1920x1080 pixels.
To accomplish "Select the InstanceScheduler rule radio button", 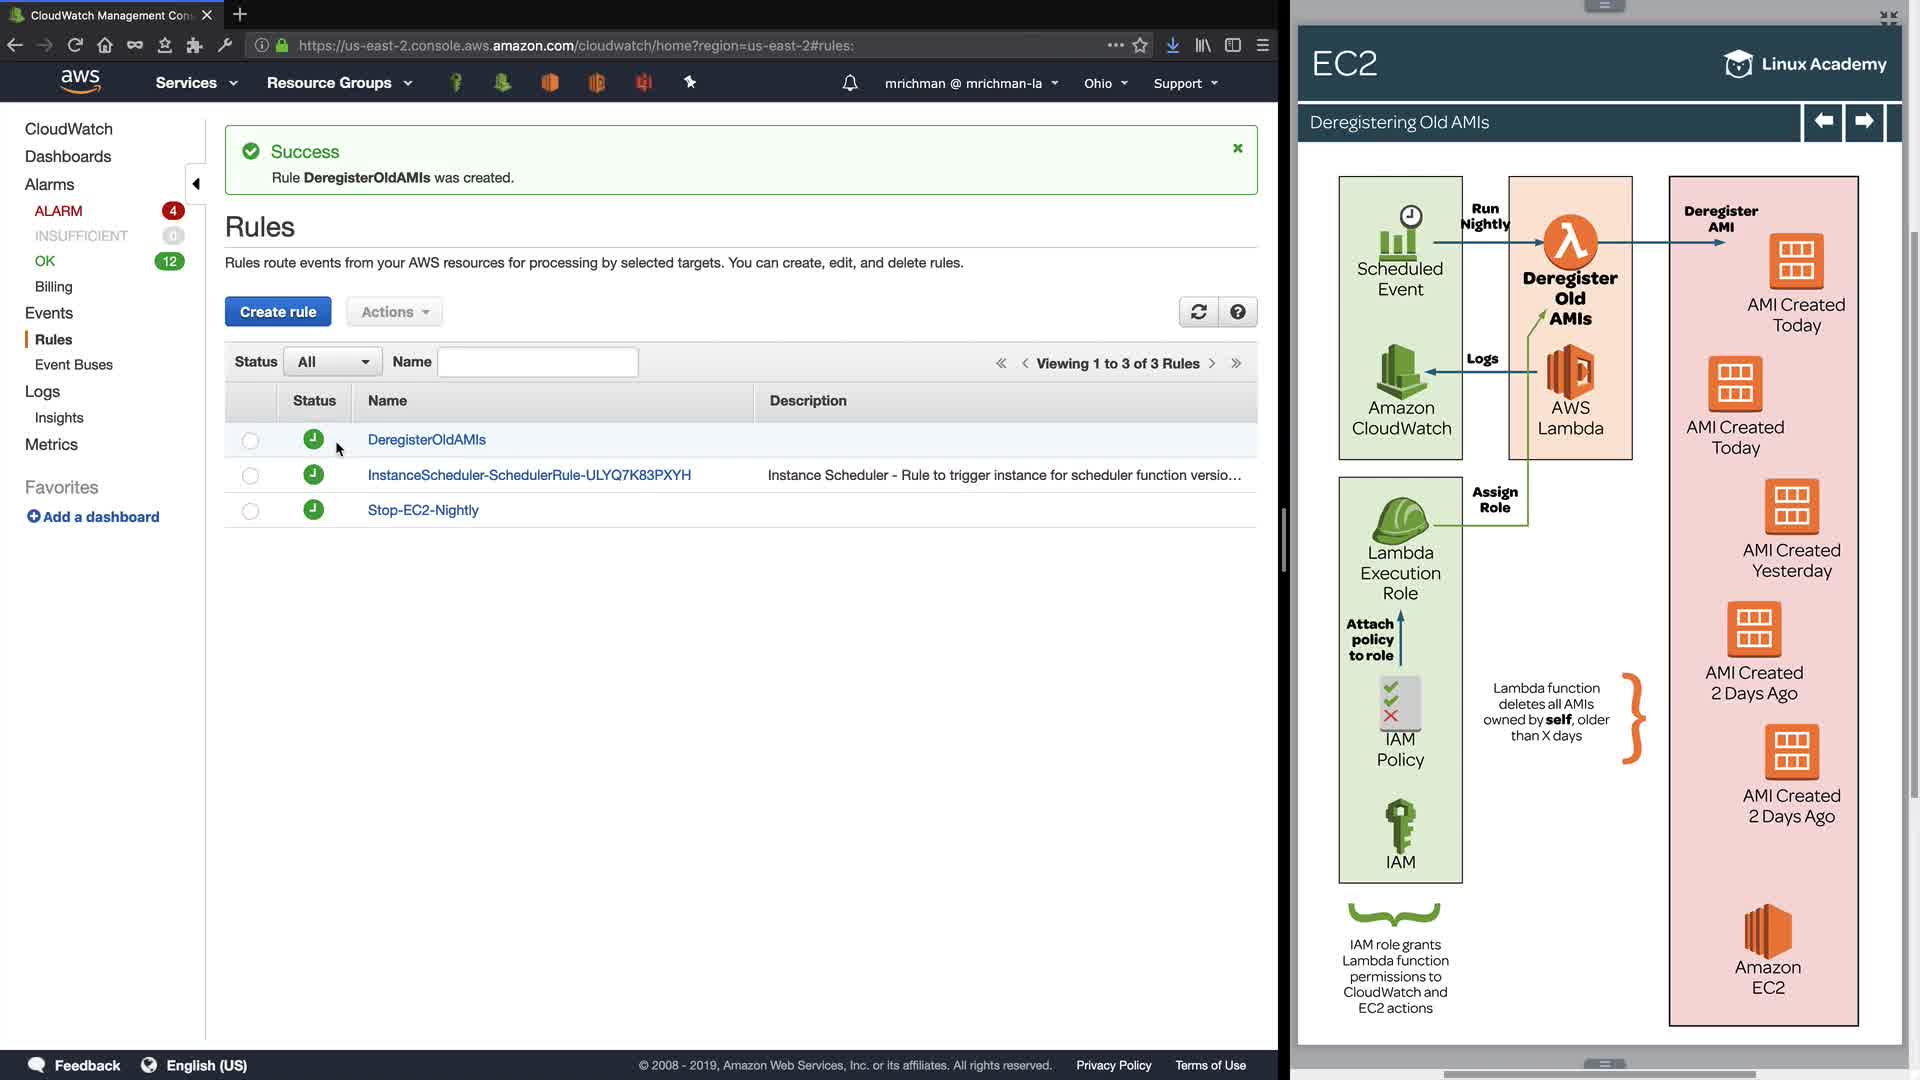I will click(250, 476).
